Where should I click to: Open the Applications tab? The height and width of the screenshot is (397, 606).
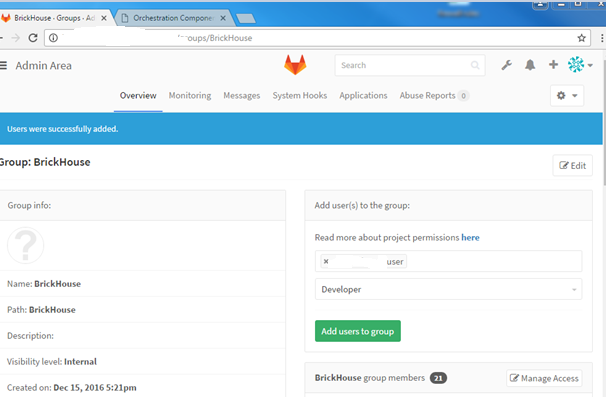(363, 95)
